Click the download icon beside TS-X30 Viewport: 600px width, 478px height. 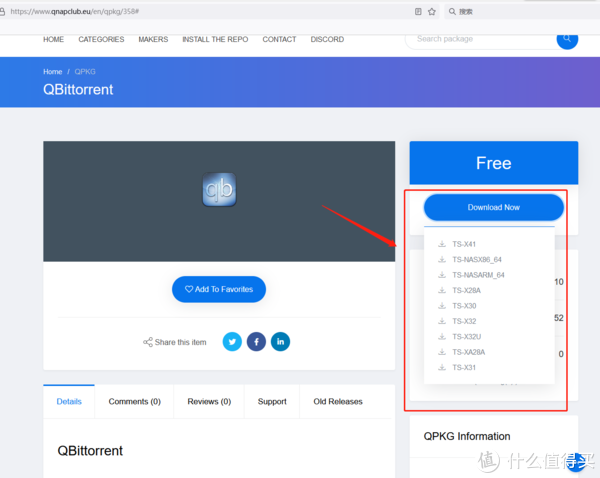pyautogui.click(x=442, y=305)
